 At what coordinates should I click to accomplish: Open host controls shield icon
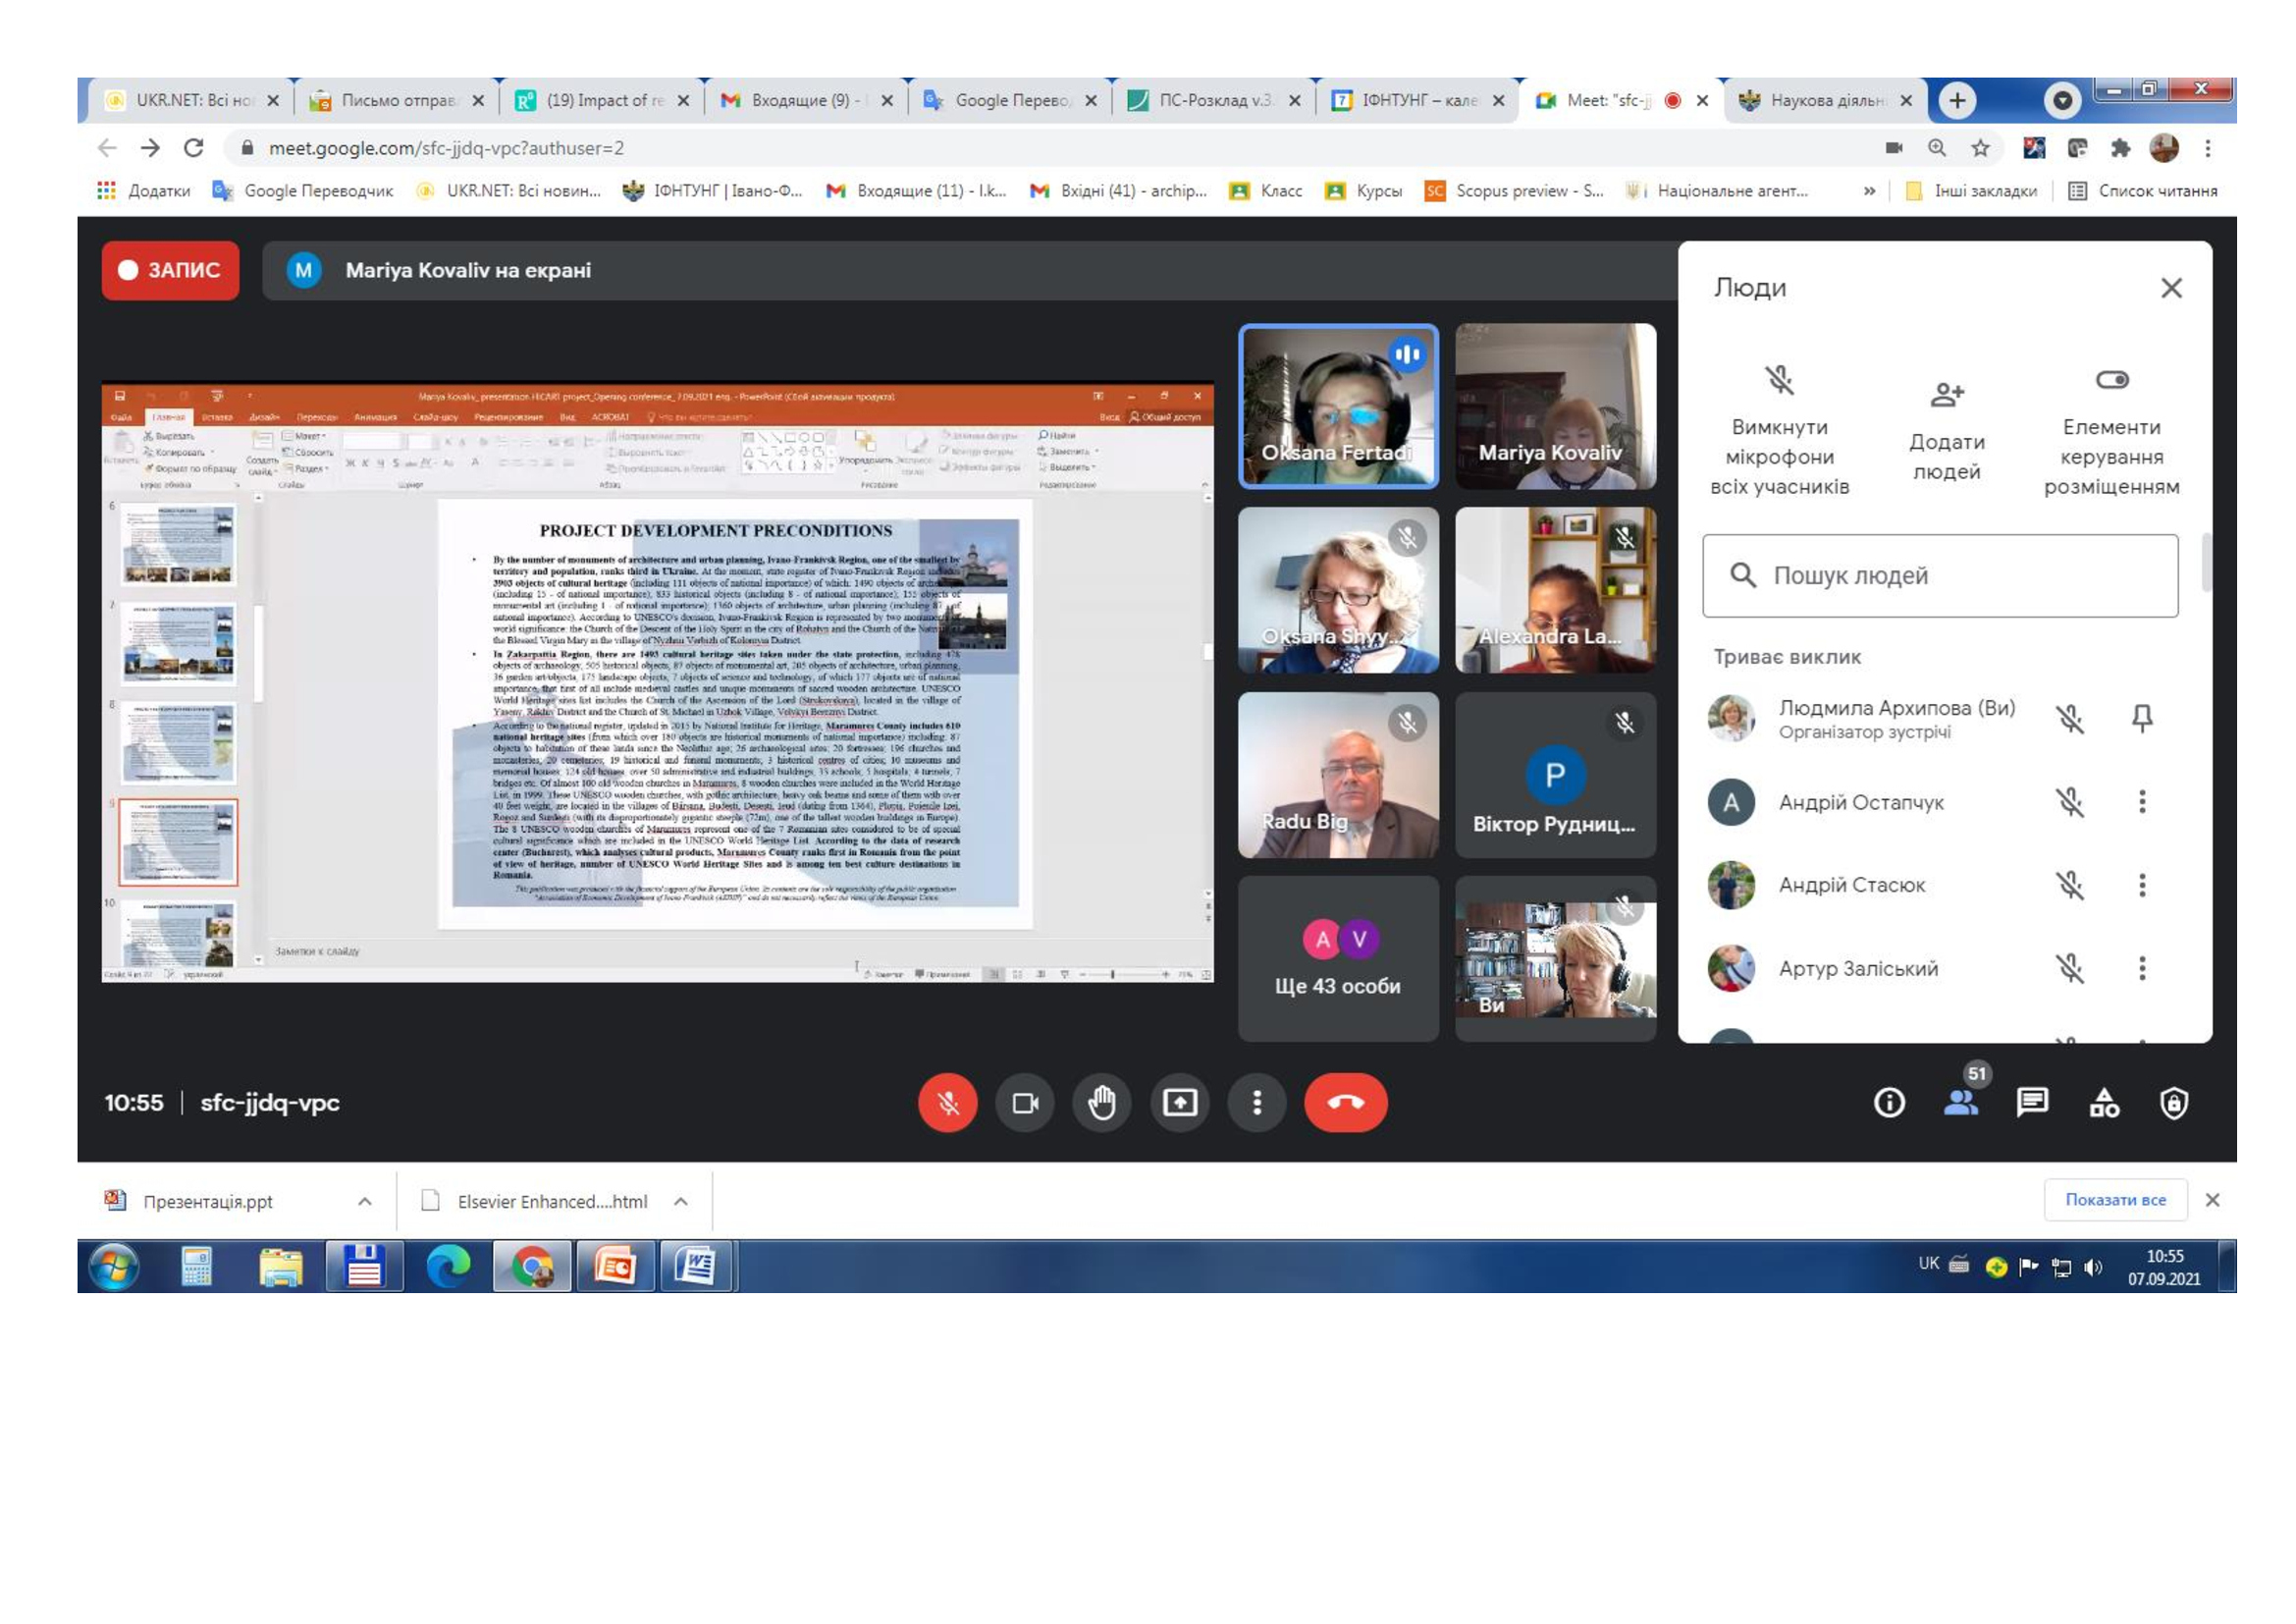coord(2174,1102)
